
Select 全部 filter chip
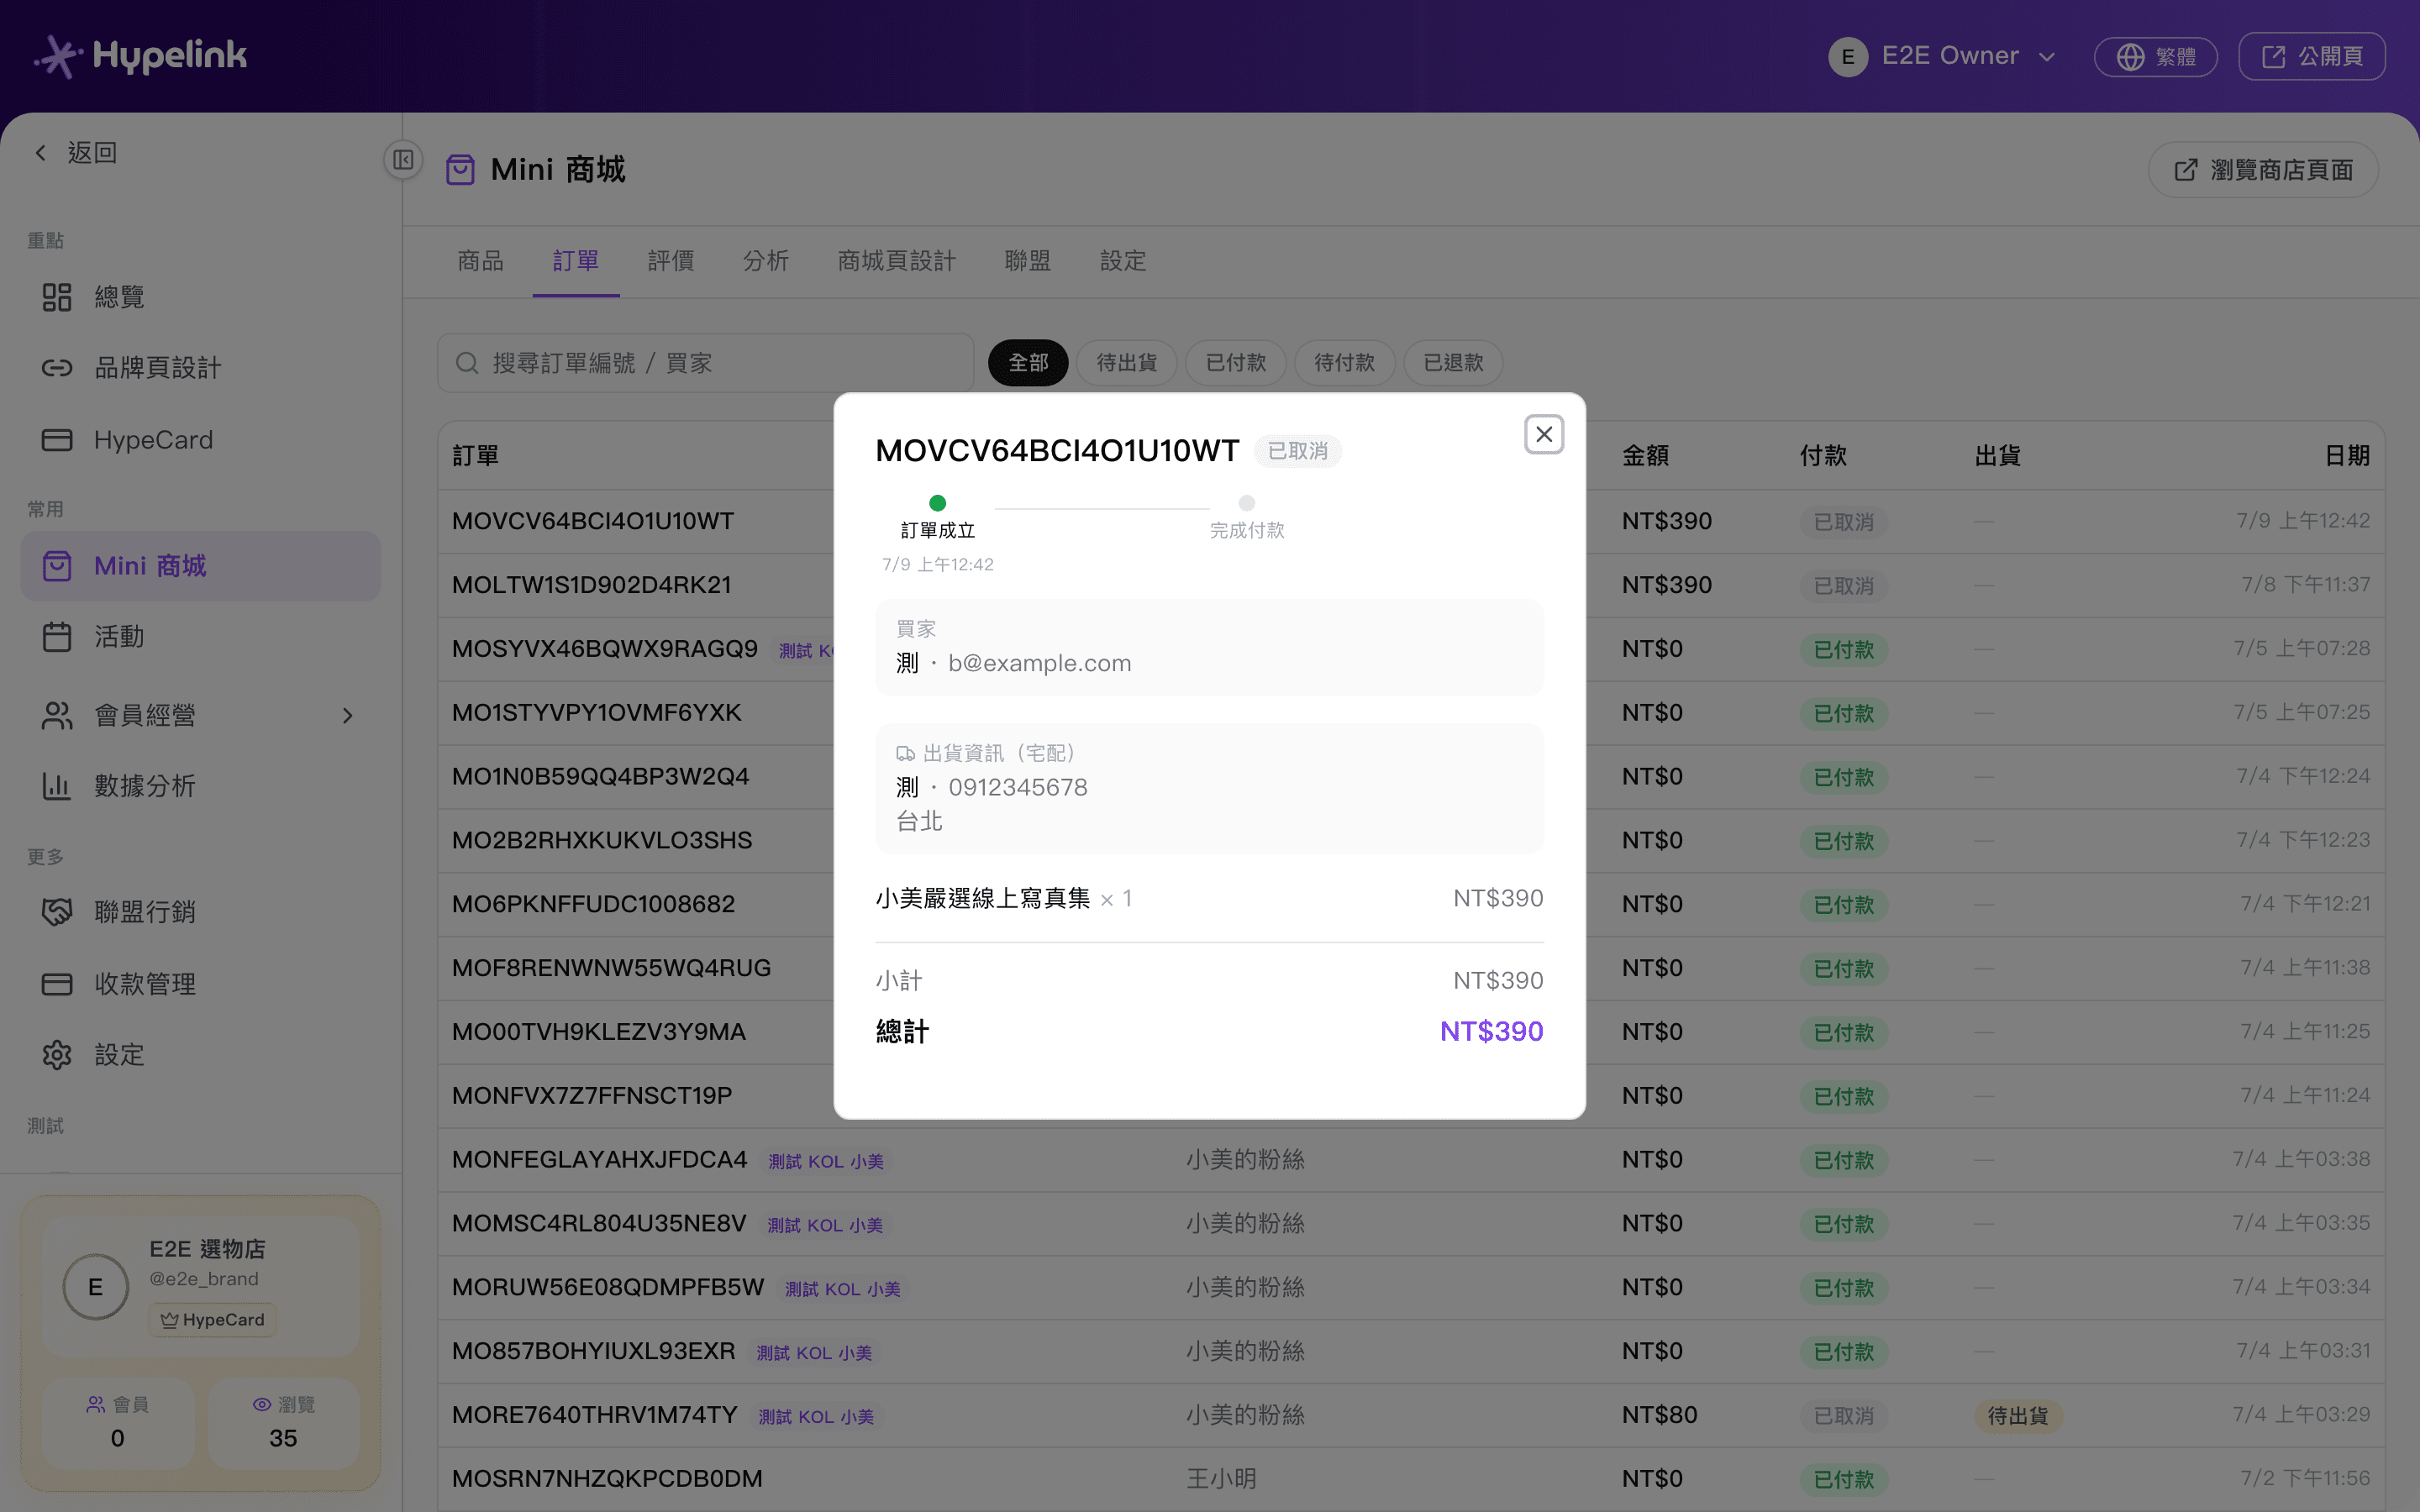pos(1028,363)
